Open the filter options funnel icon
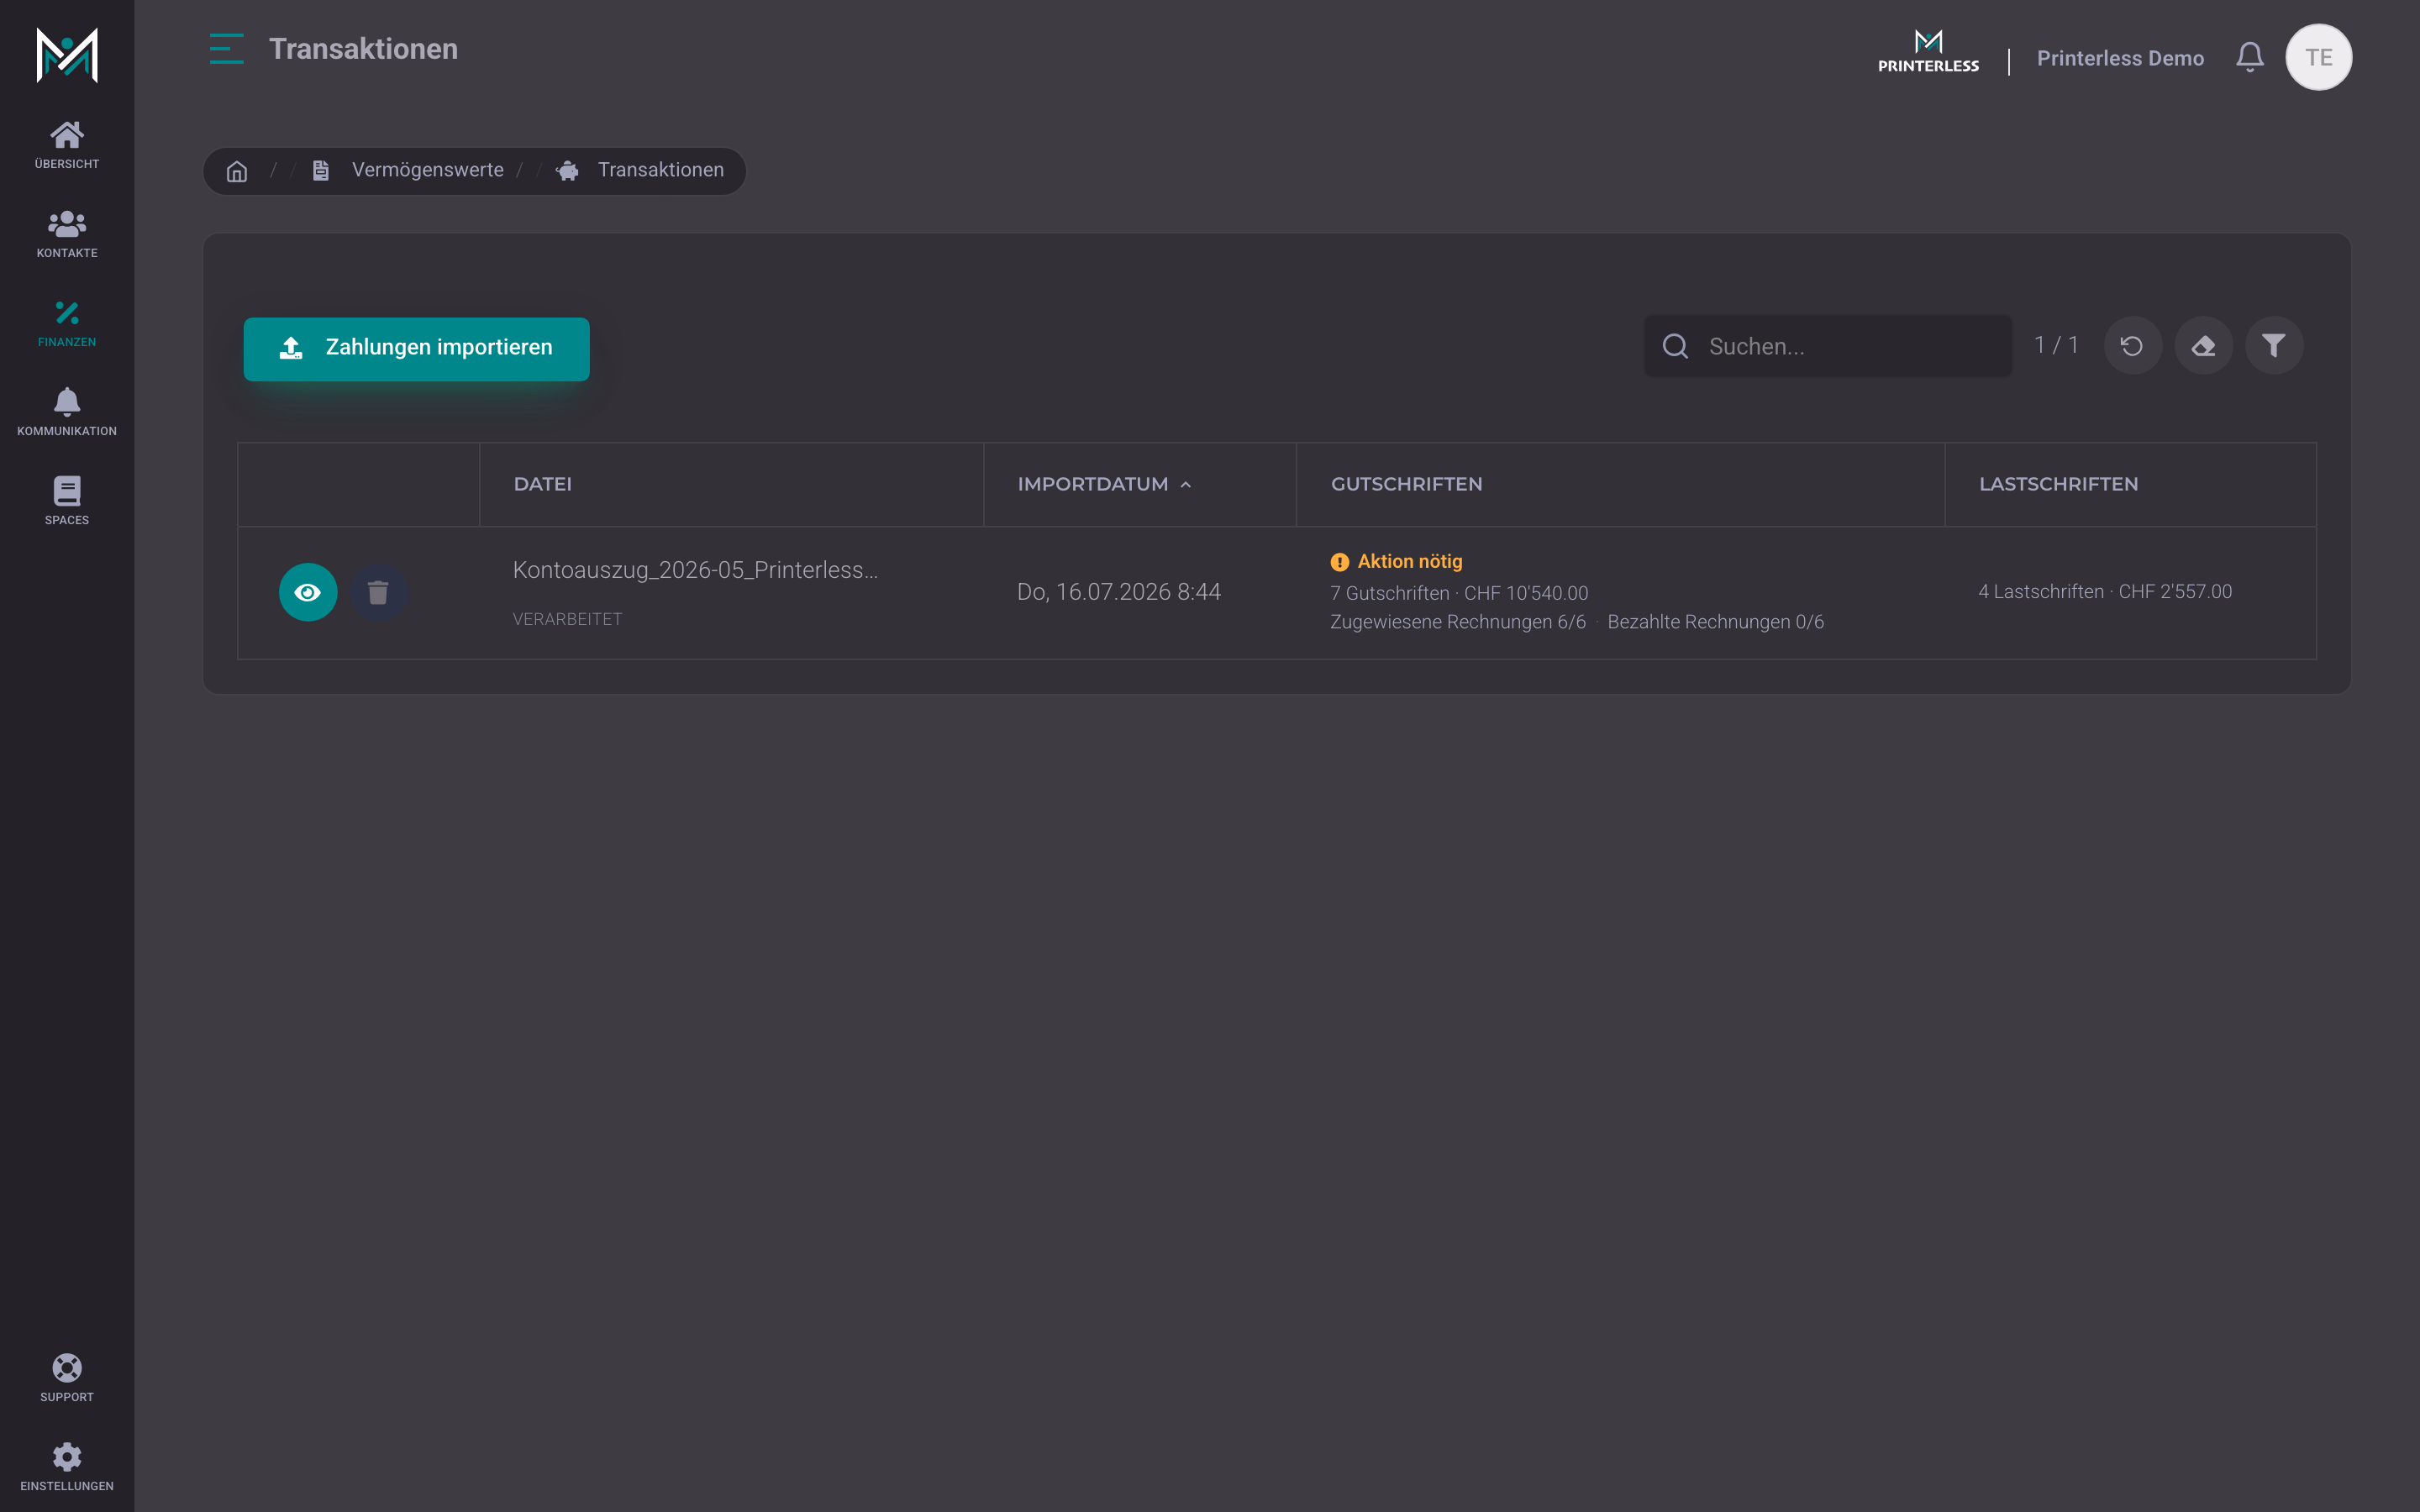The height and width of the screenshot is (1512, 2420). 2274,346
